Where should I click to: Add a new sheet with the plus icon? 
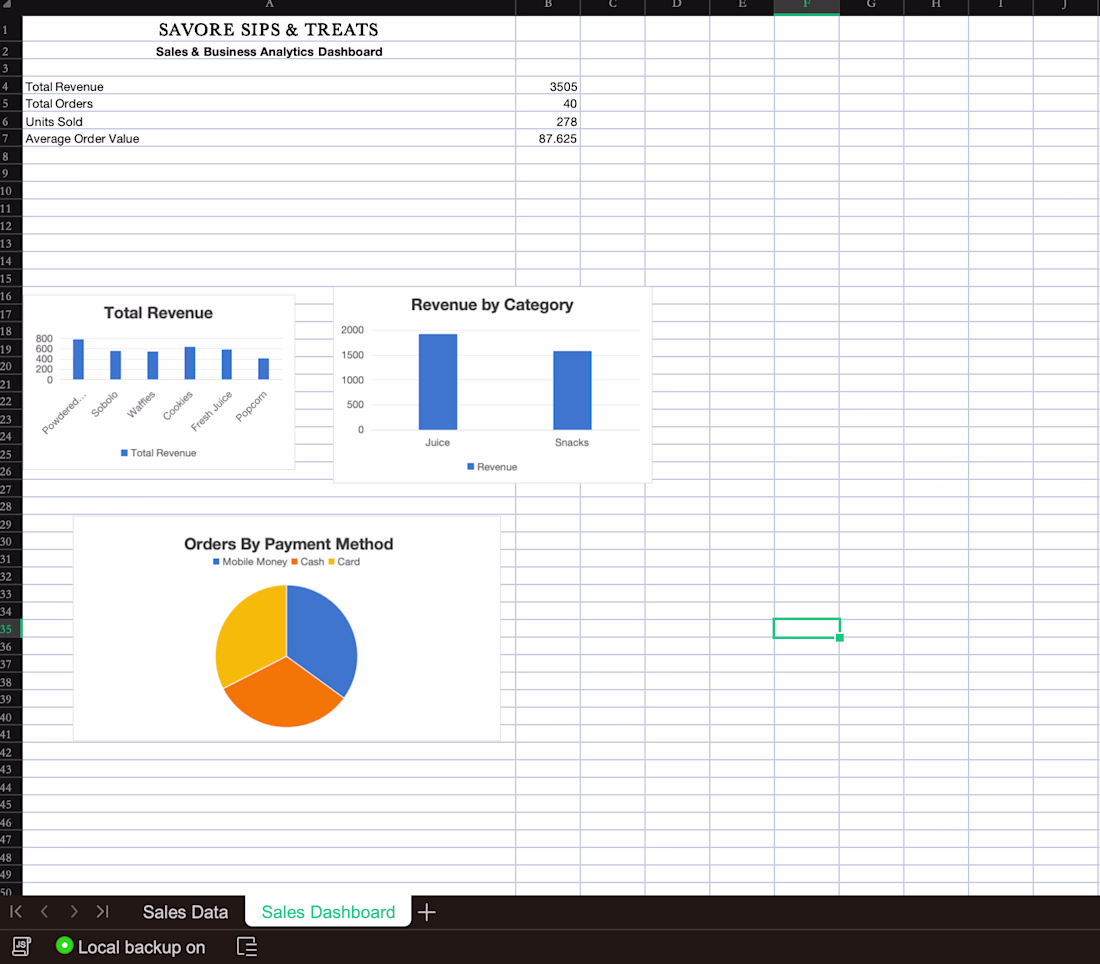pos(427,912)
